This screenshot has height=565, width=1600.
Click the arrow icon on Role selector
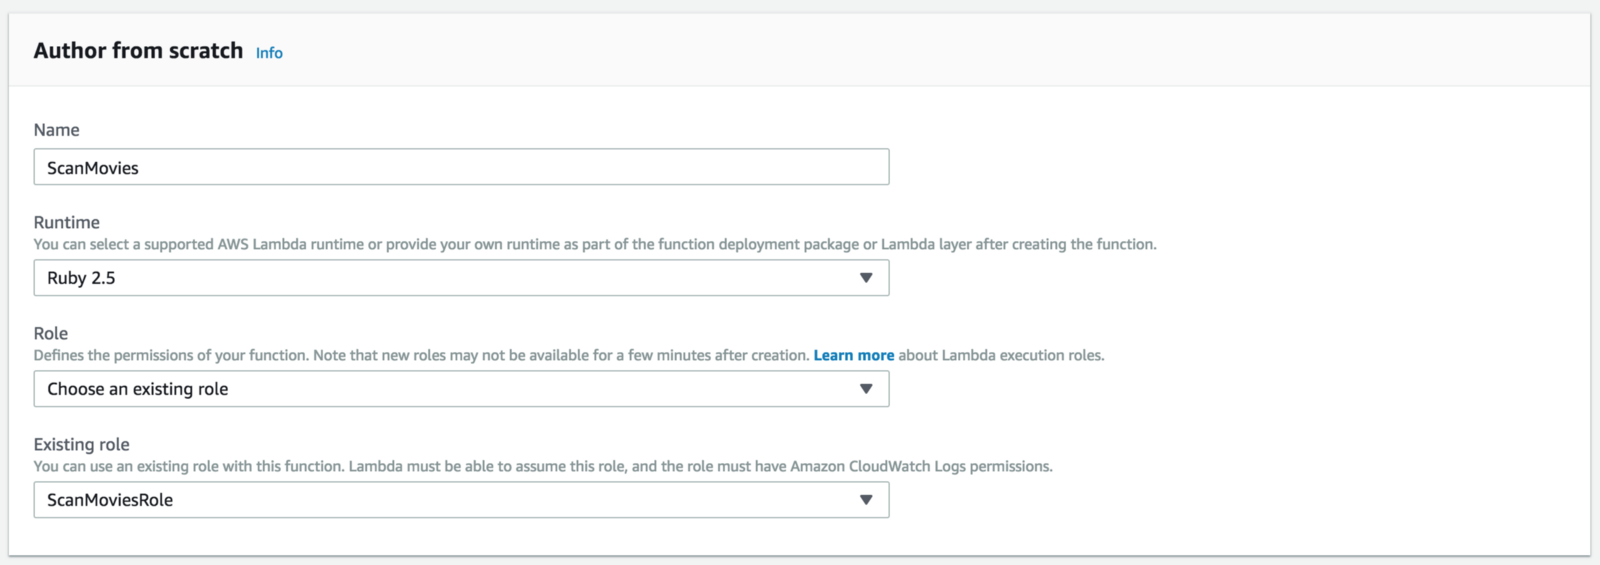[866, 389]
